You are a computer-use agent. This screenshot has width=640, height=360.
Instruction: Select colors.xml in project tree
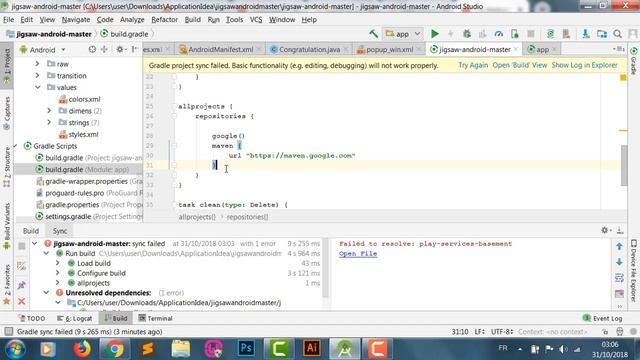pyautogui.click(x=80, y=99)
